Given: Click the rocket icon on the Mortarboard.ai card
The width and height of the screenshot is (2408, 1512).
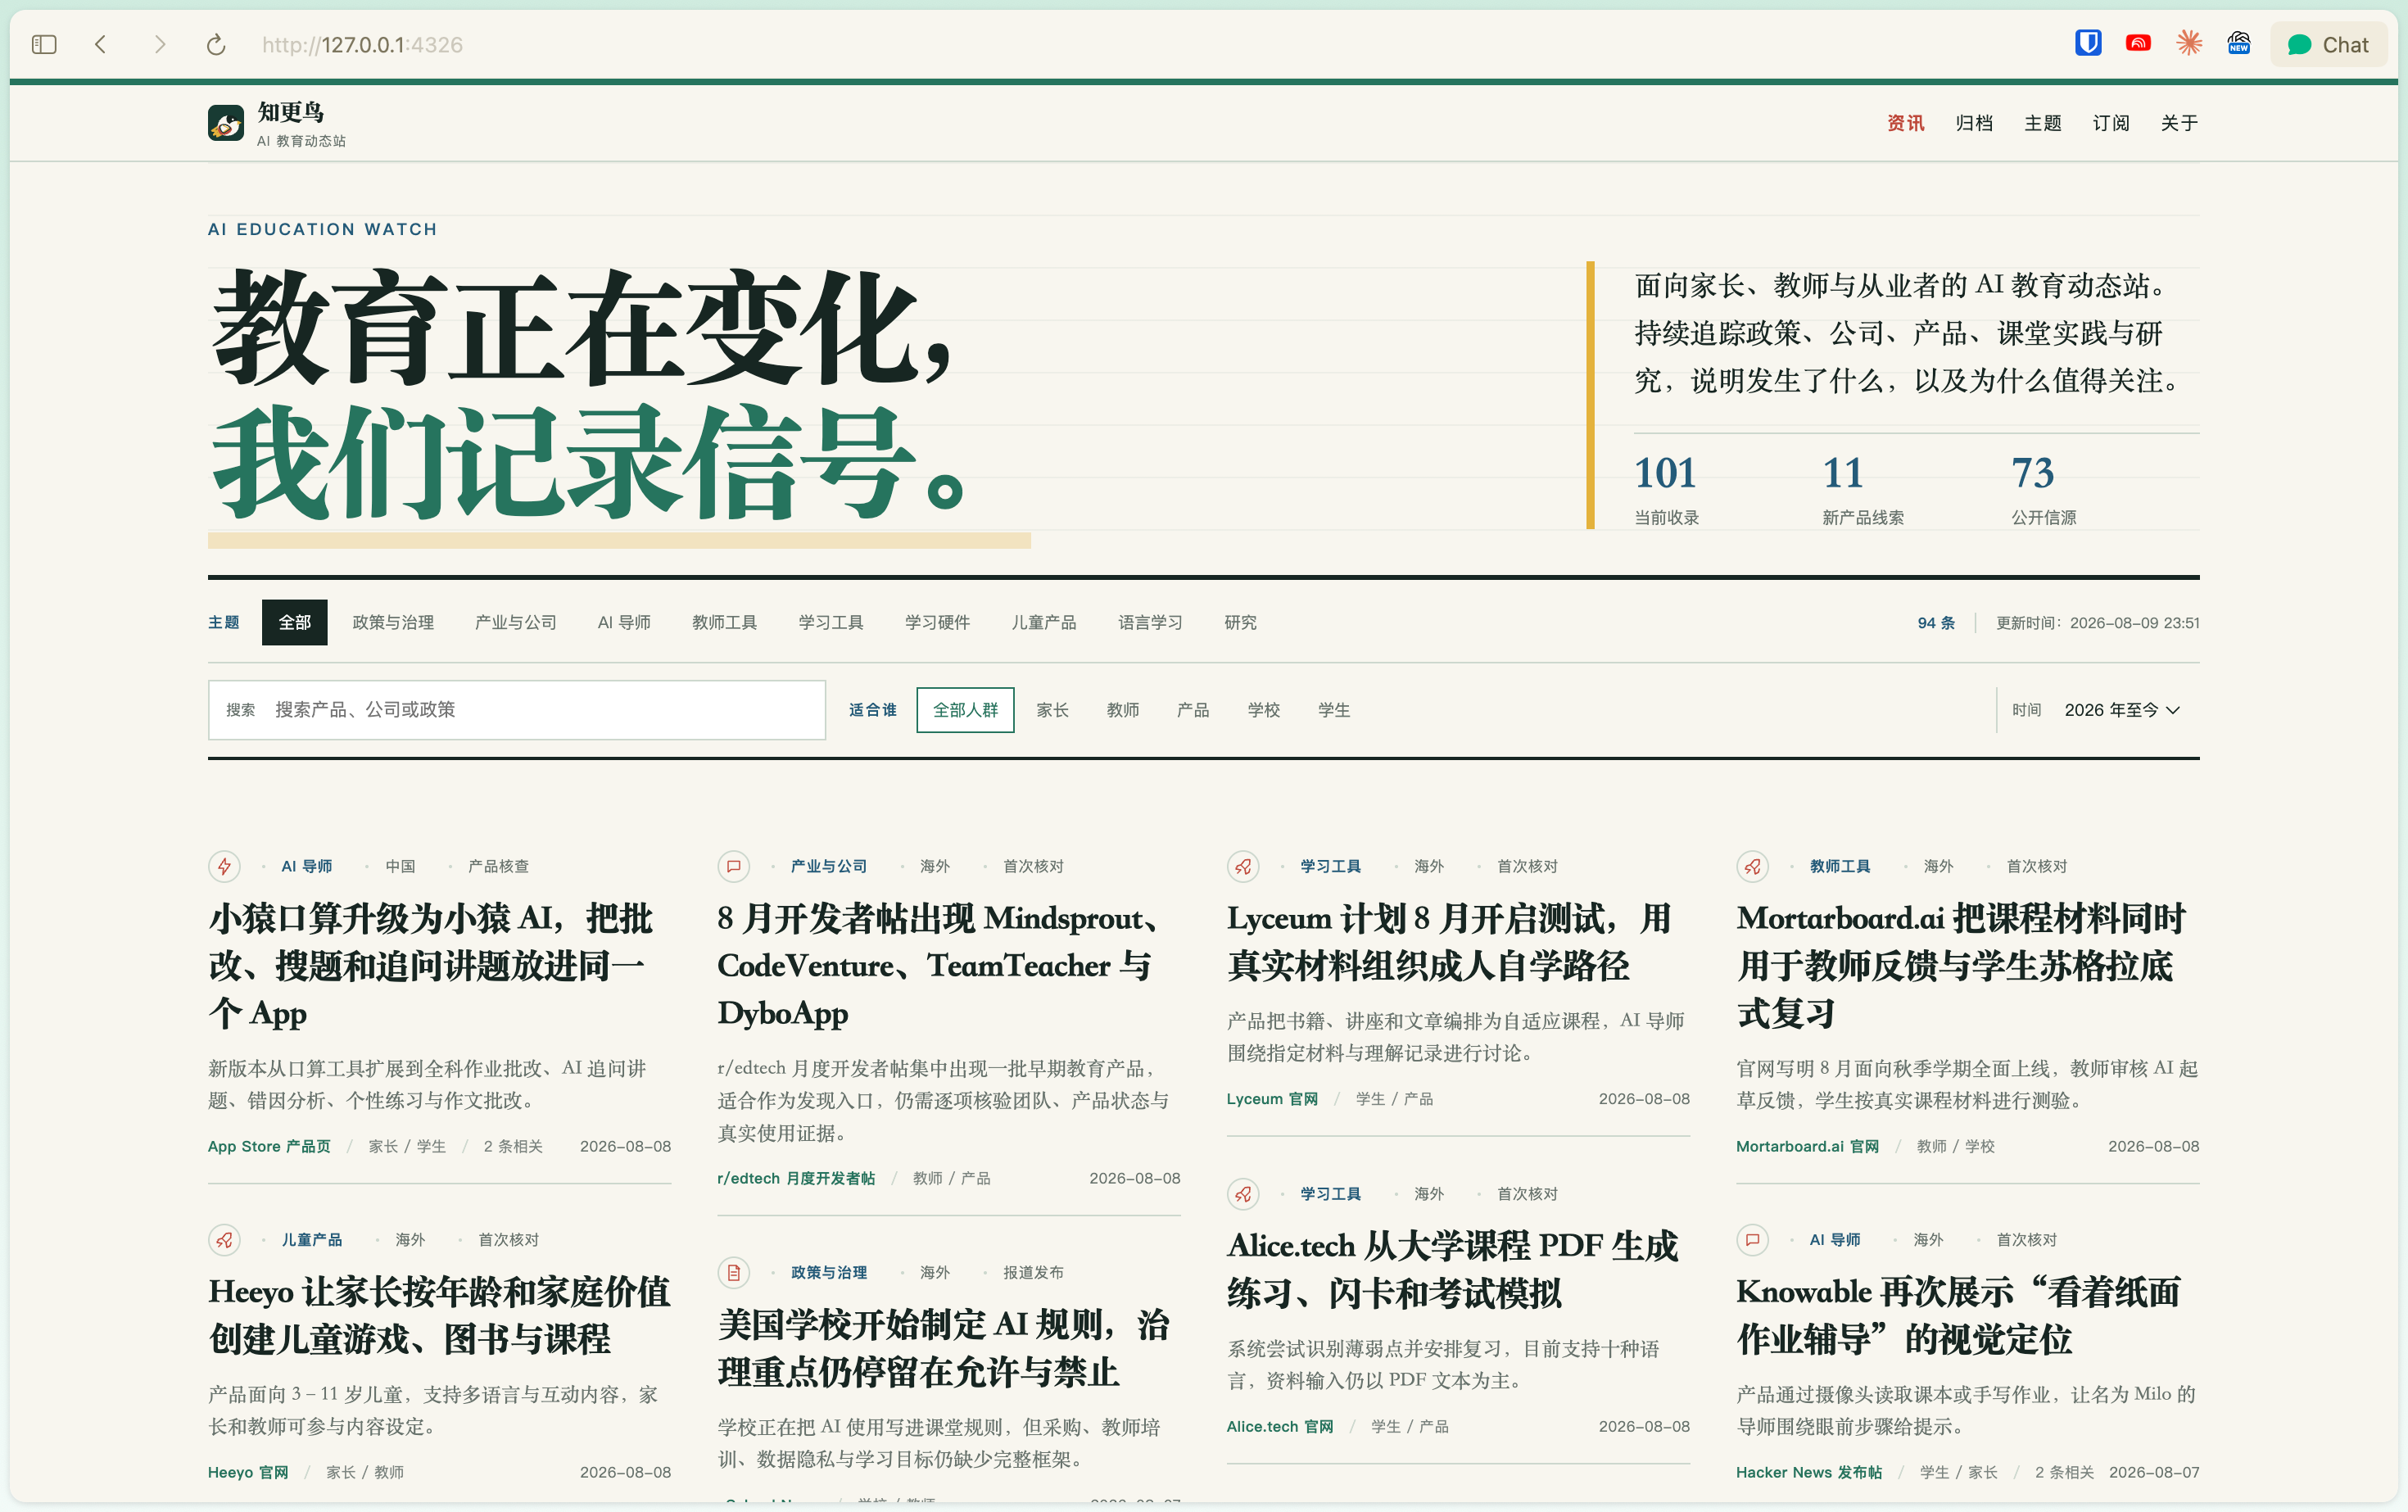Looking at the screenshot, I should 1753,866.
